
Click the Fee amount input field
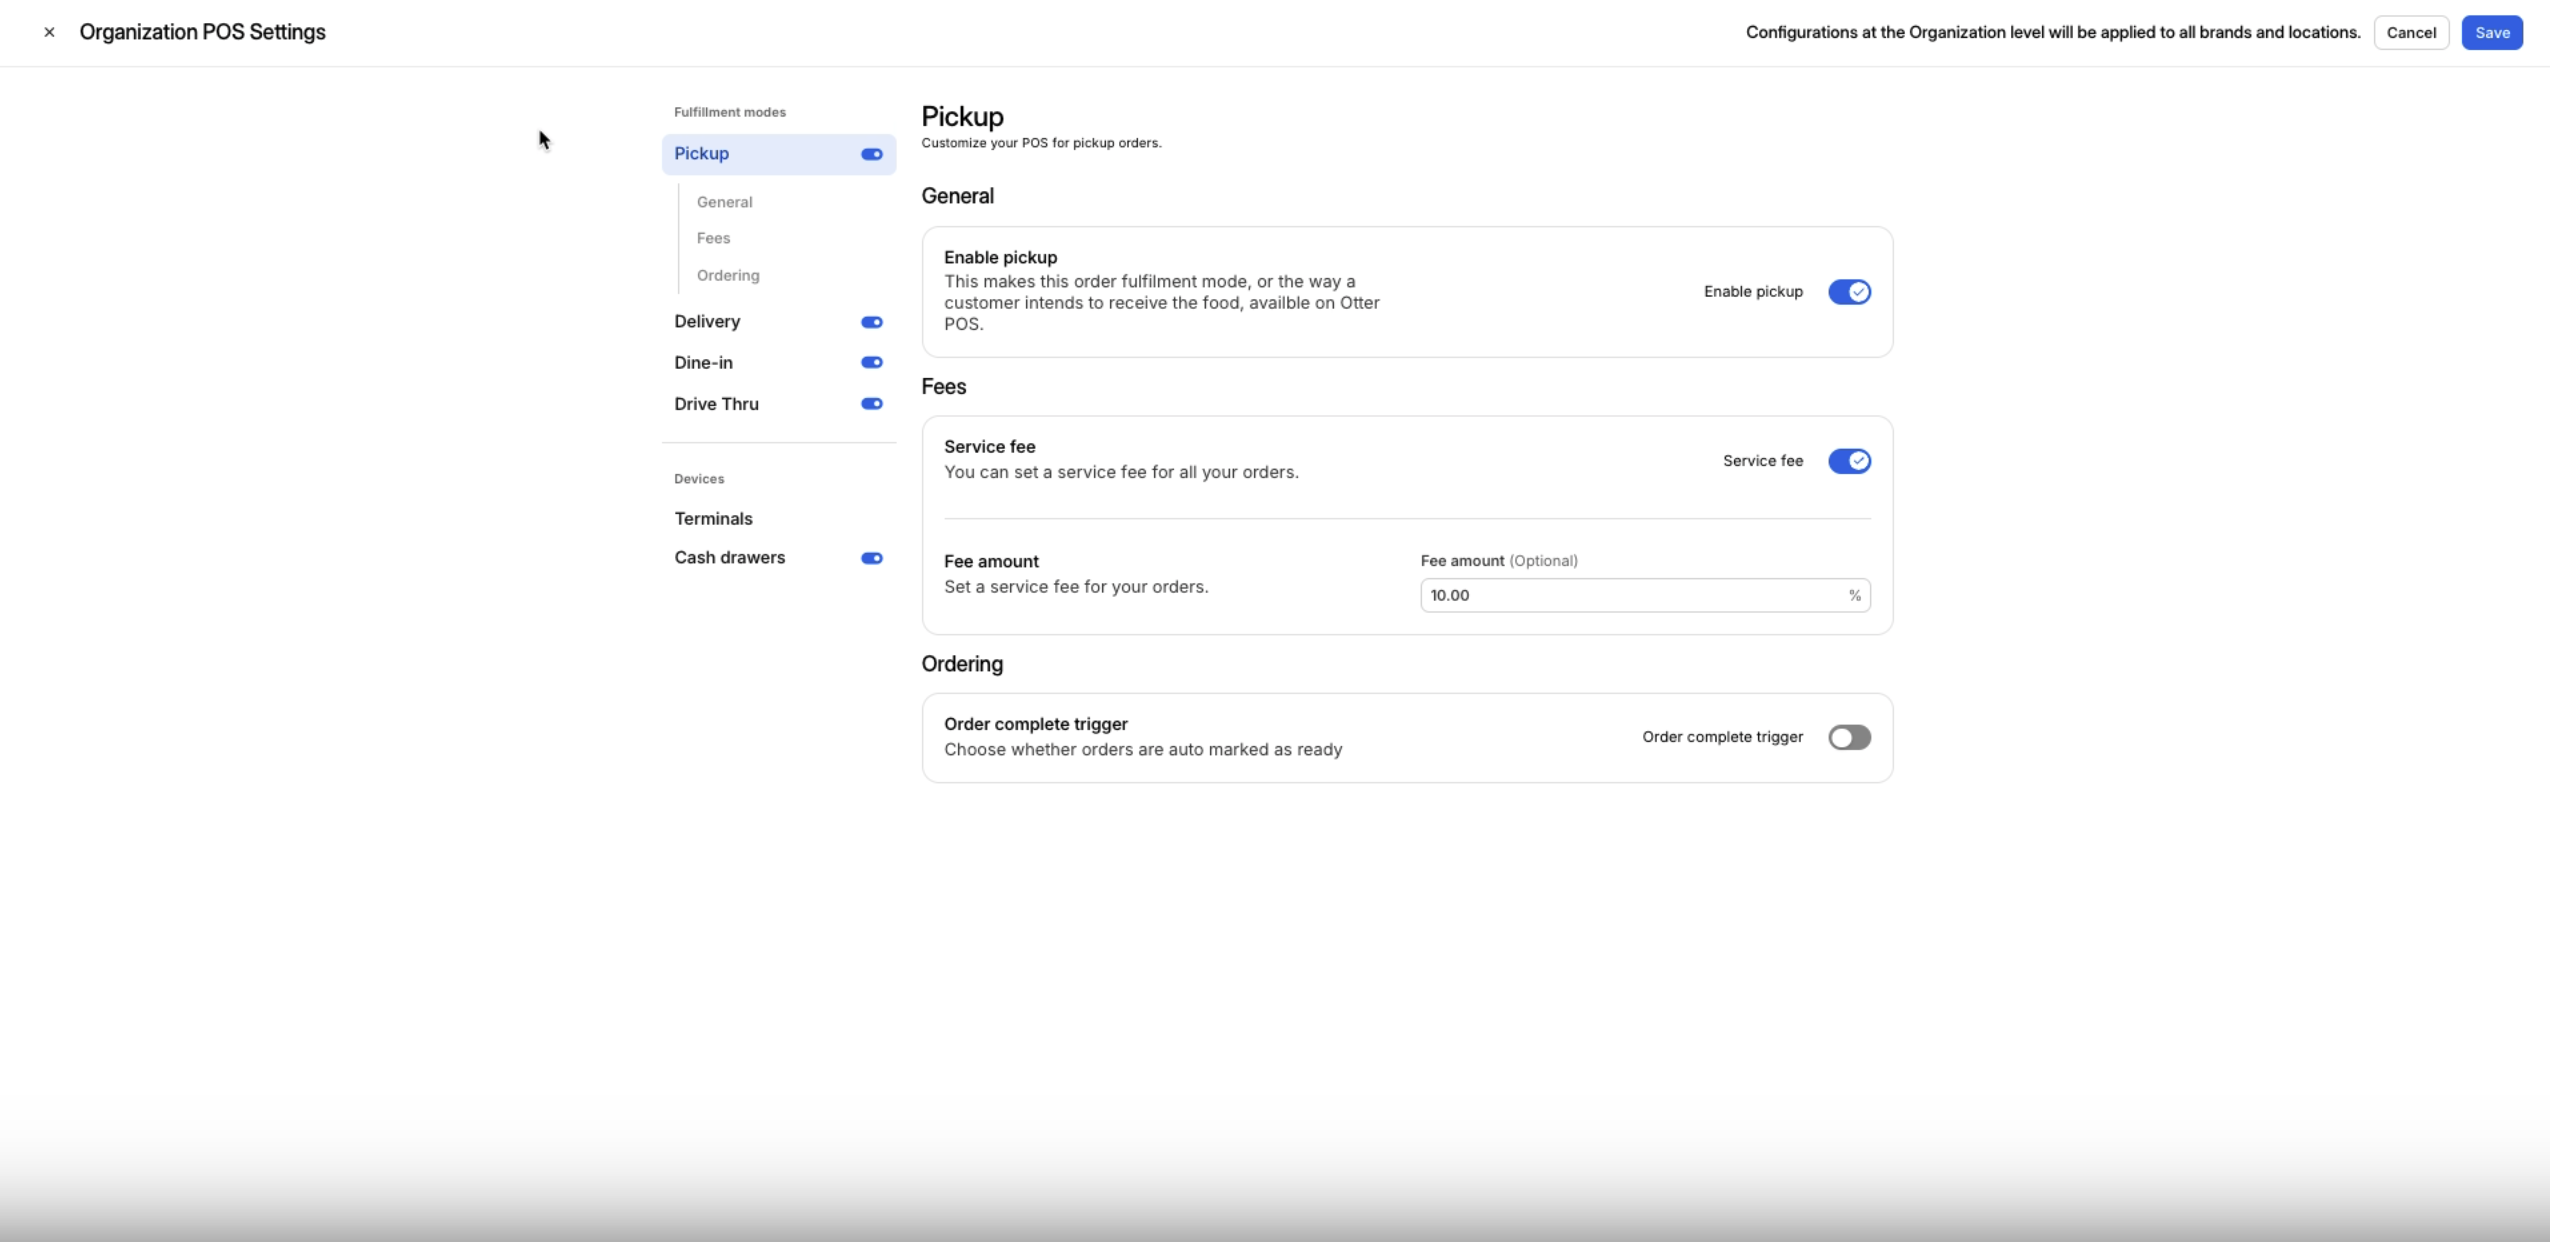click(x=1645, y=595)
